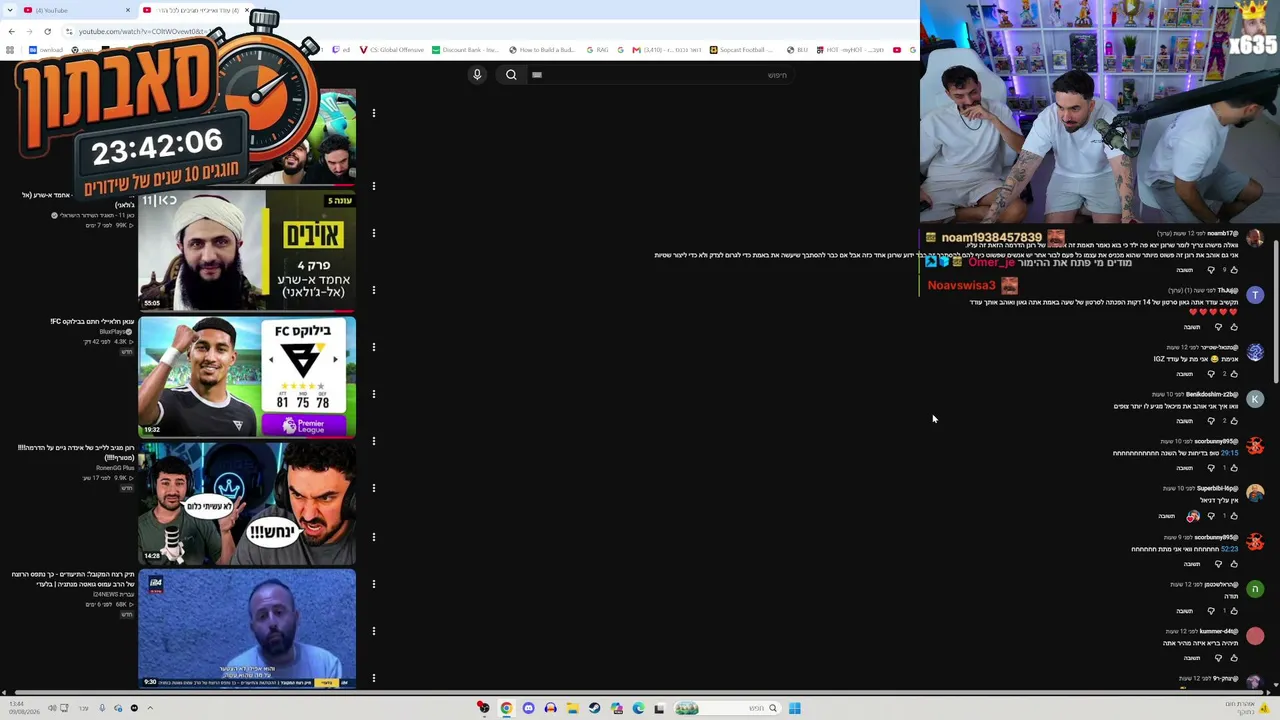The width and height of the screenshot is (1280, 720).
Task: Show hidden system tray icons
Action: tap(150, 708)
